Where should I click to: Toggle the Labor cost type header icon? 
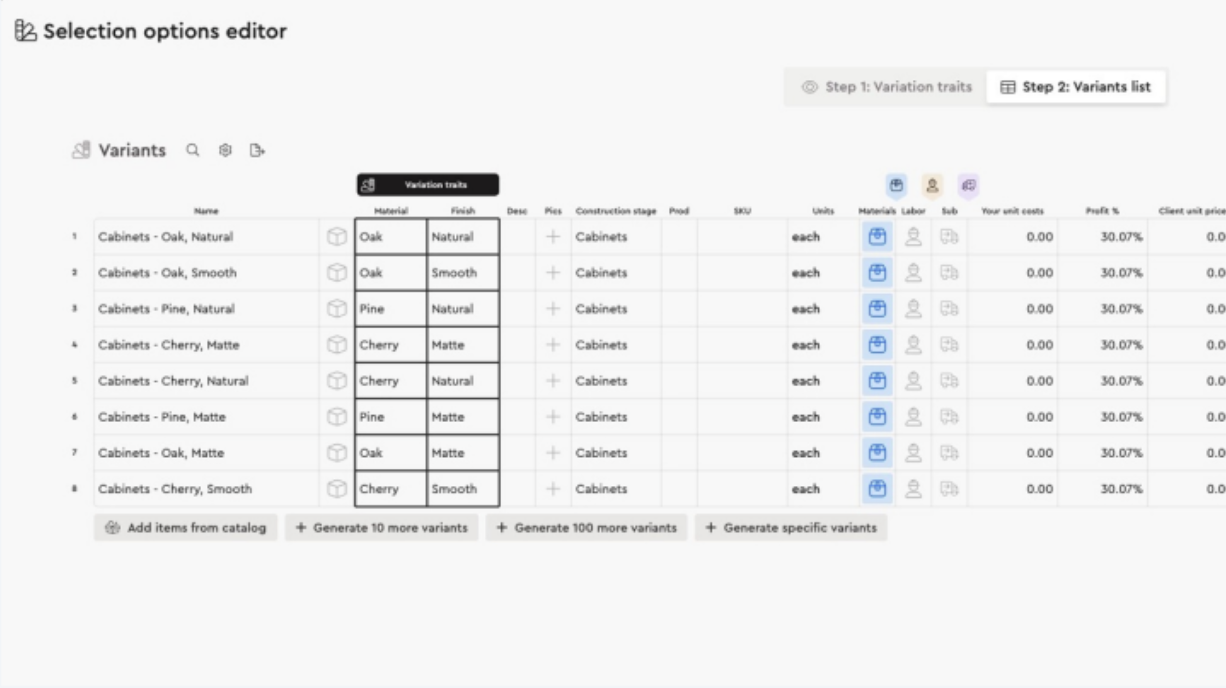932,185
